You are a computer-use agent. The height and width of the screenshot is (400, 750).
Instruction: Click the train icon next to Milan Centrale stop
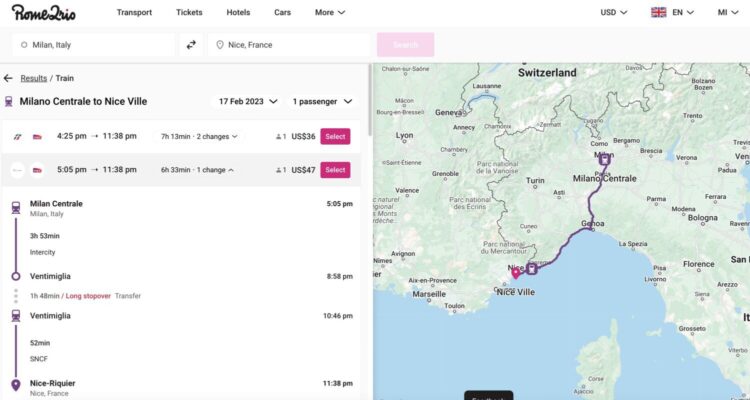pos(16,208)
